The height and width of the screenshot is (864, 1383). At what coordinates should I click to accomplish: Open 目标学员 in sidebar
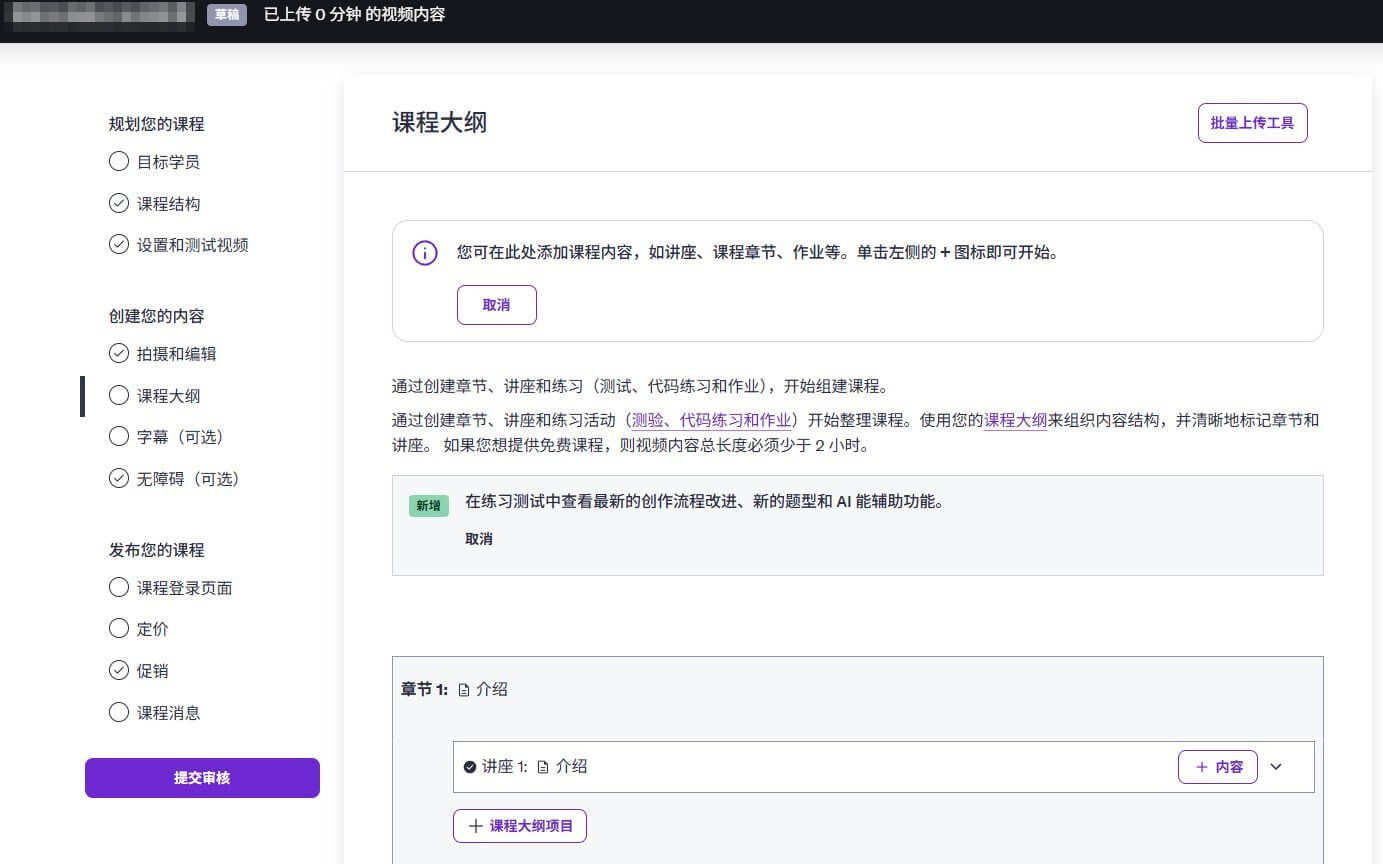tap(168, 162)
